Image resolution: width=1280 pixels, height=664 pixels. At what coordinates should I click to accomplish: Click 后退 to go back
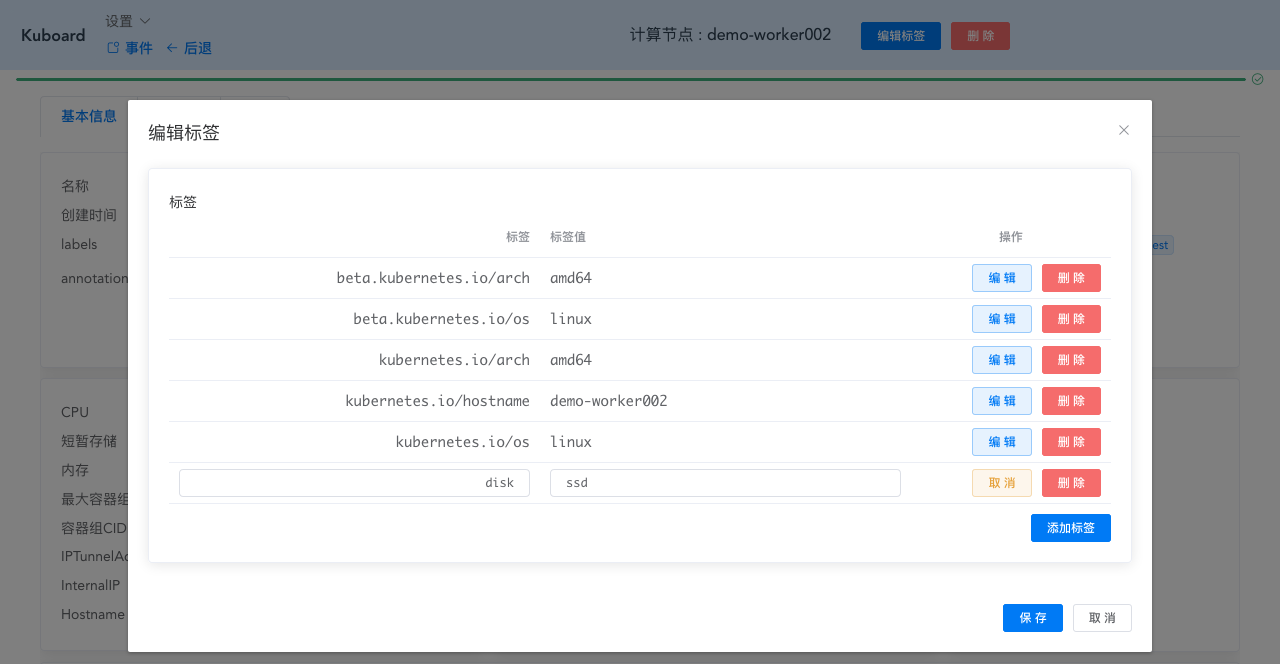[196, 47]
